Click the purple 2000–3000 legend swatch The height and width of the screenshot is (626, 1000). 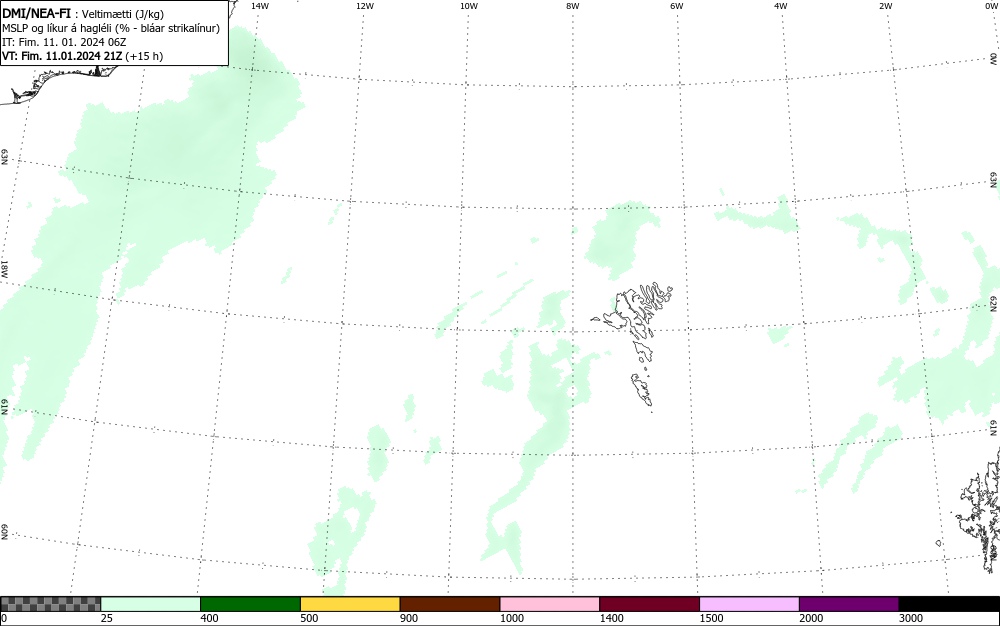[x=849, y=604]
